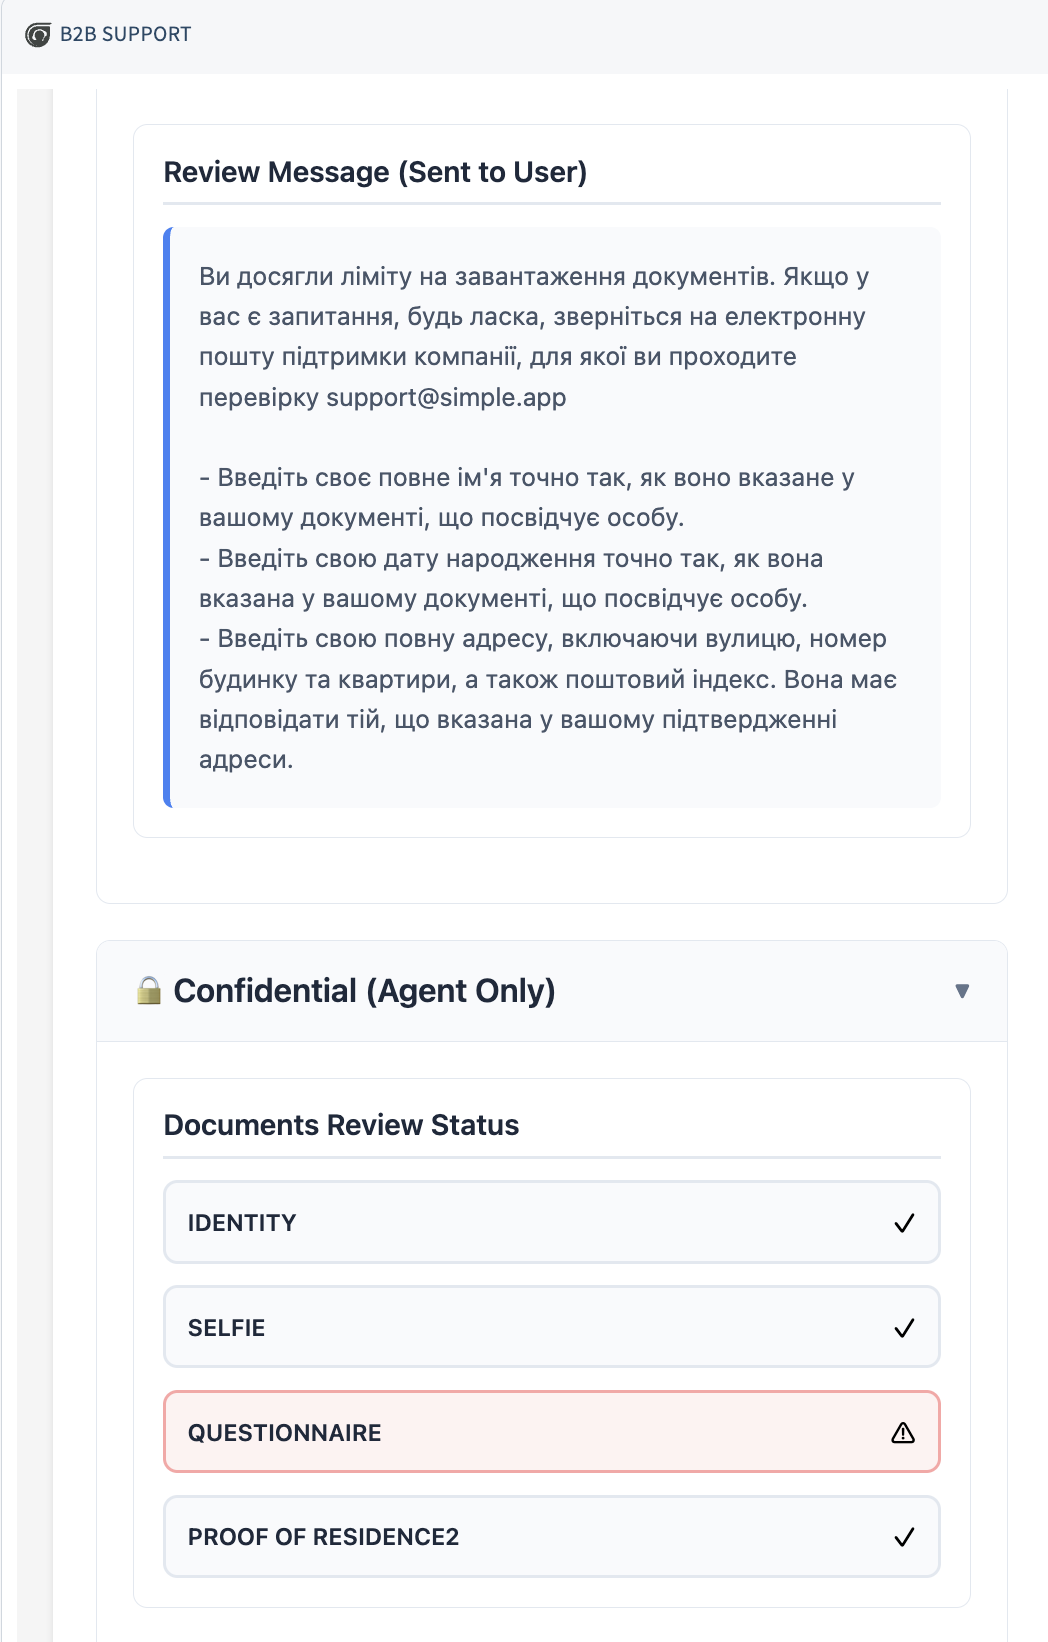
Task: Click the gray left sidebar strip
Action: tap(35, 800)
